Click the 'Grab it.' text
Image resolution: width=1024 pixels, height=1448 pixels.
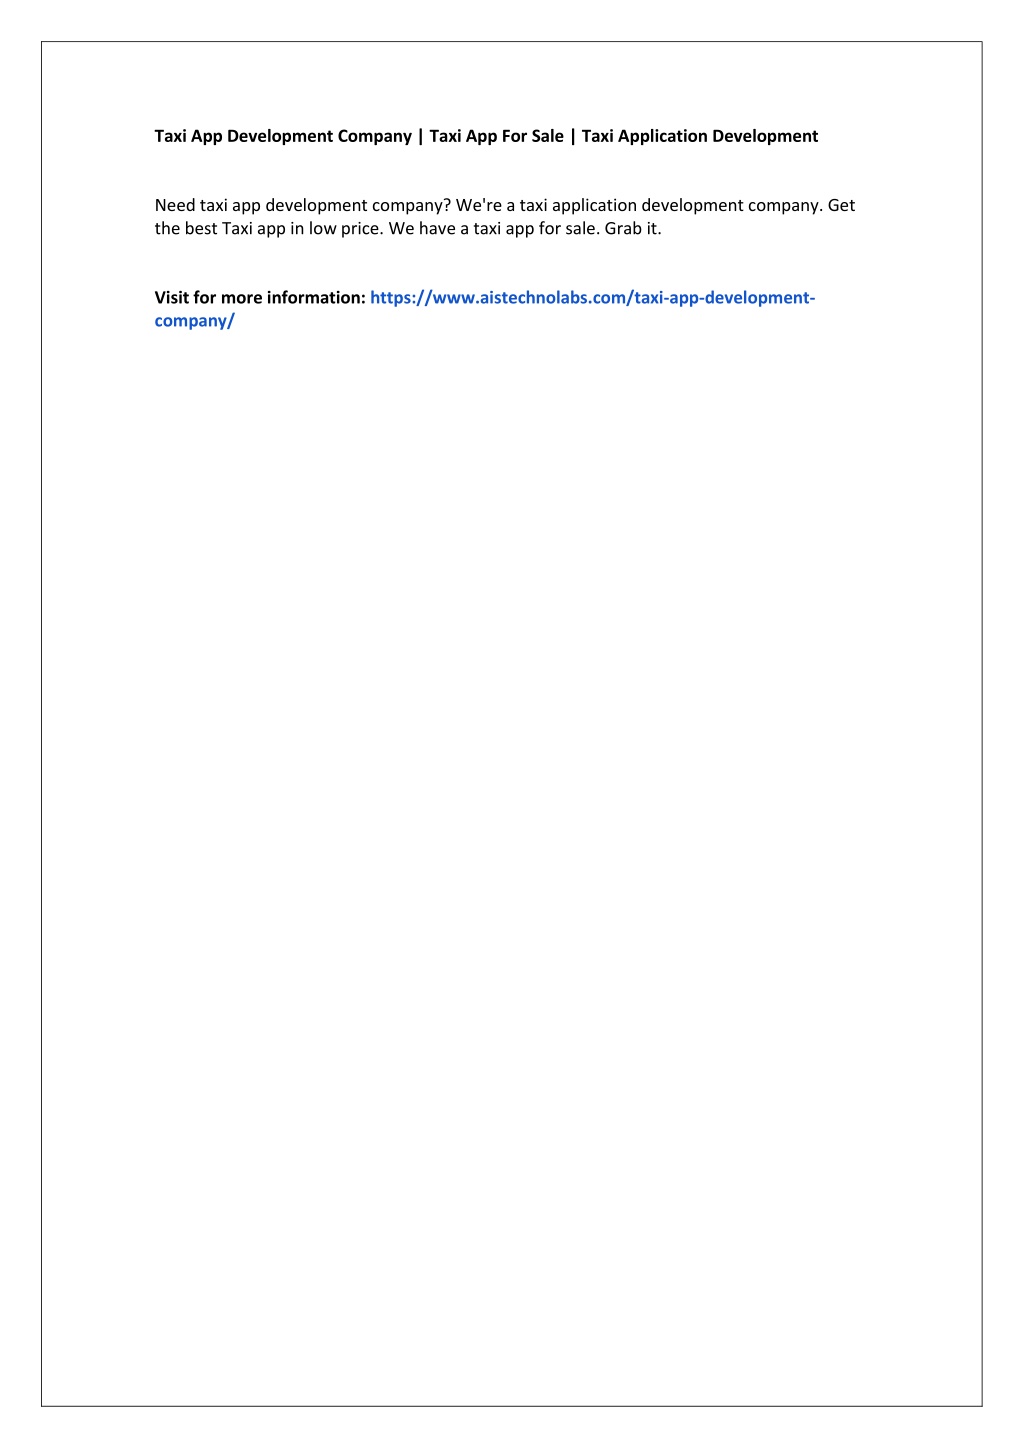tap(633, 228)
